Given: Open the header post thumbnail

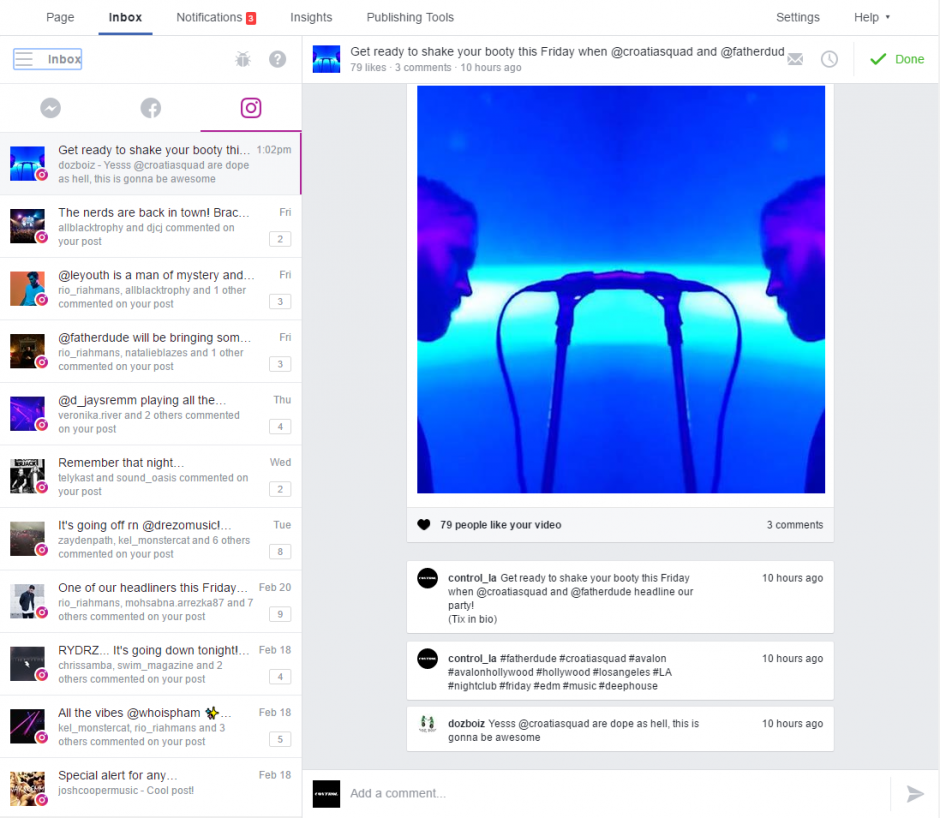Looking at the screenshot, I should tap(326, 59).
